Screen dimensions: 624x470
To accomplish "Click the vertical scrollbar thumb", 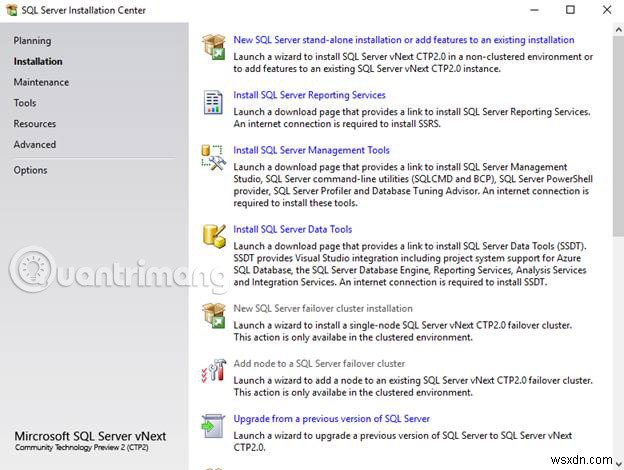I will pos(618,136).
